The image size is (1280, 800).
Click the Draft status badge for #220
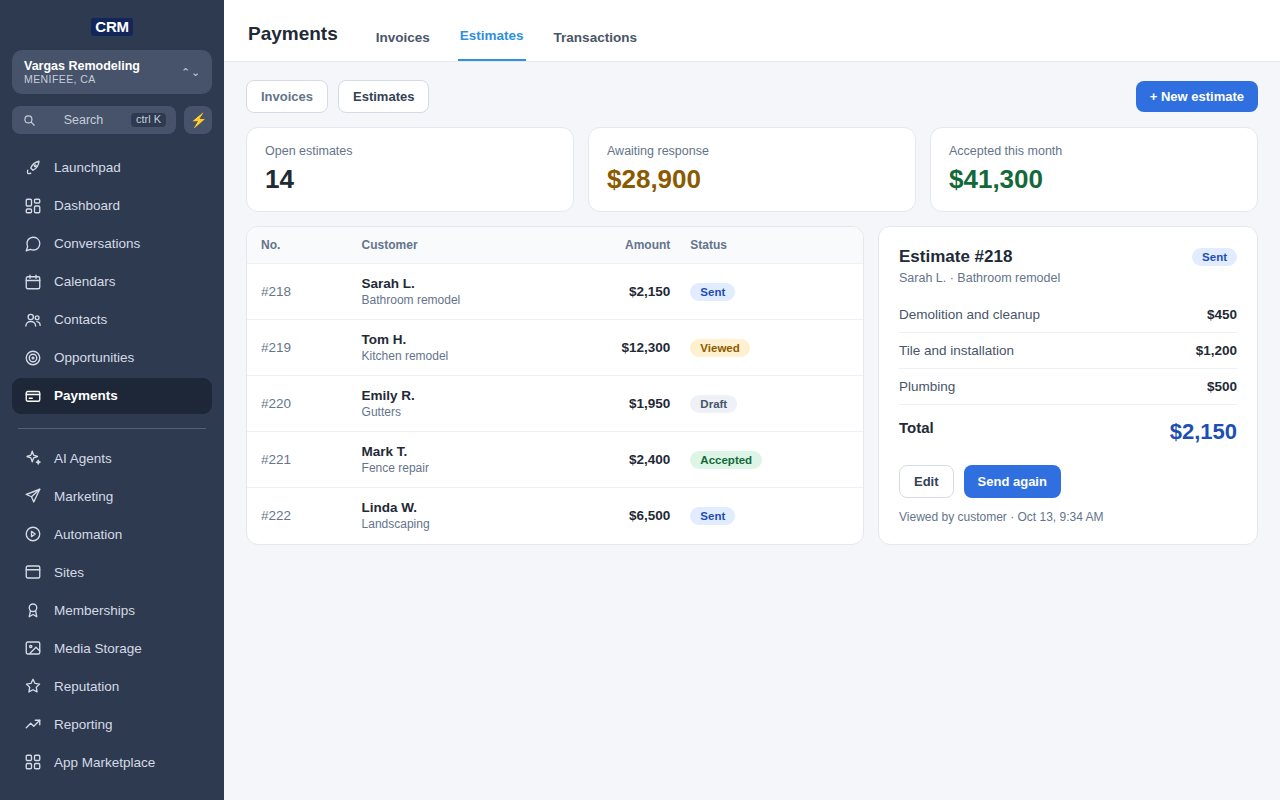click(x=713, y=404)
